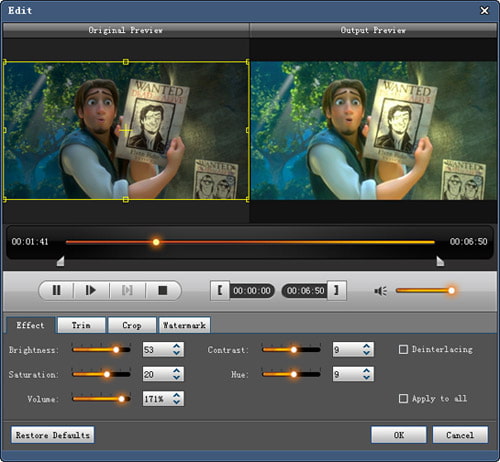
Task: Open the Watermark tab
Action: point(184,325)
